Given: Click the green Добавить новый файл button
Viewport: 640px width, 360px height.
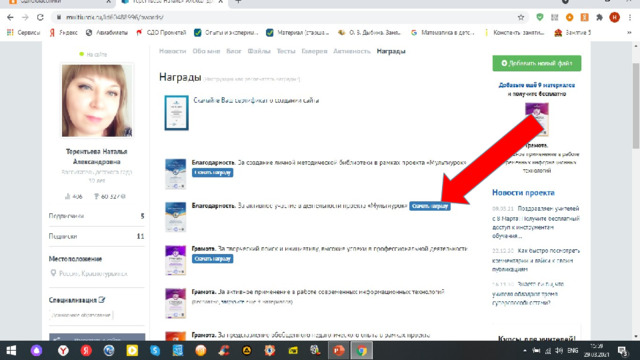Looking at the screenshot, I should 537,63.
